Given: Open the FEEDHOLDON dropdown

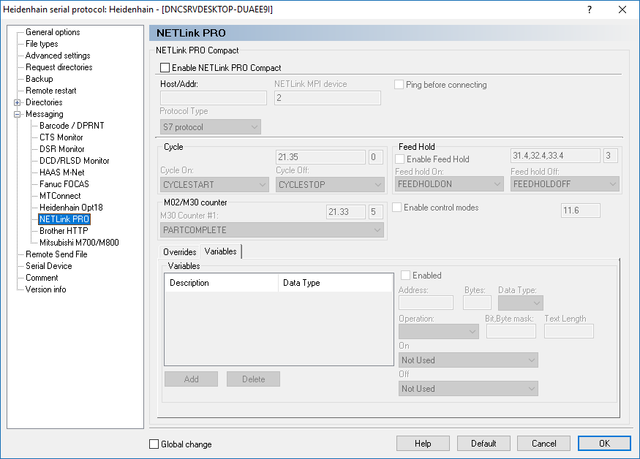Looking at the screenshot, I should click(449, 184).
